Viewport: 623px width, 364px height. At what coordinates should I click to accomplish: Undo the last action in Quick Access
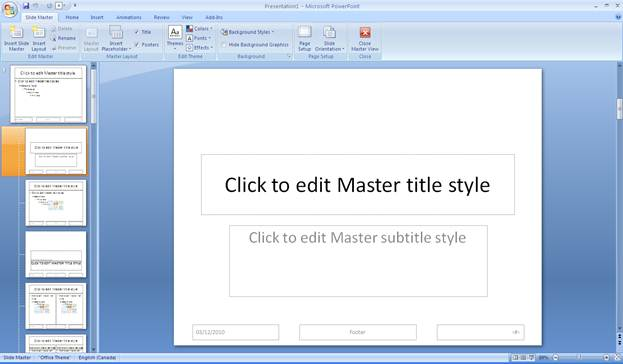pyautogui.click(x=36, y=6)
